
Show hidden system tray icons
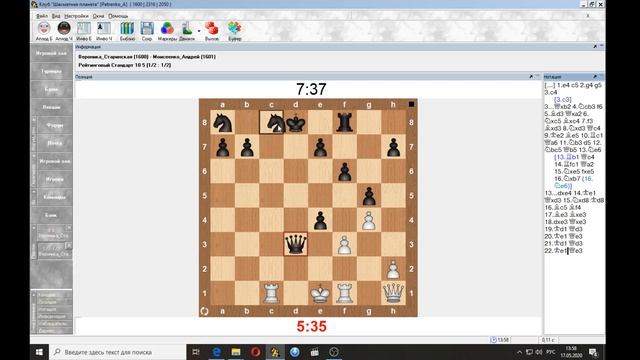[519, 352]
